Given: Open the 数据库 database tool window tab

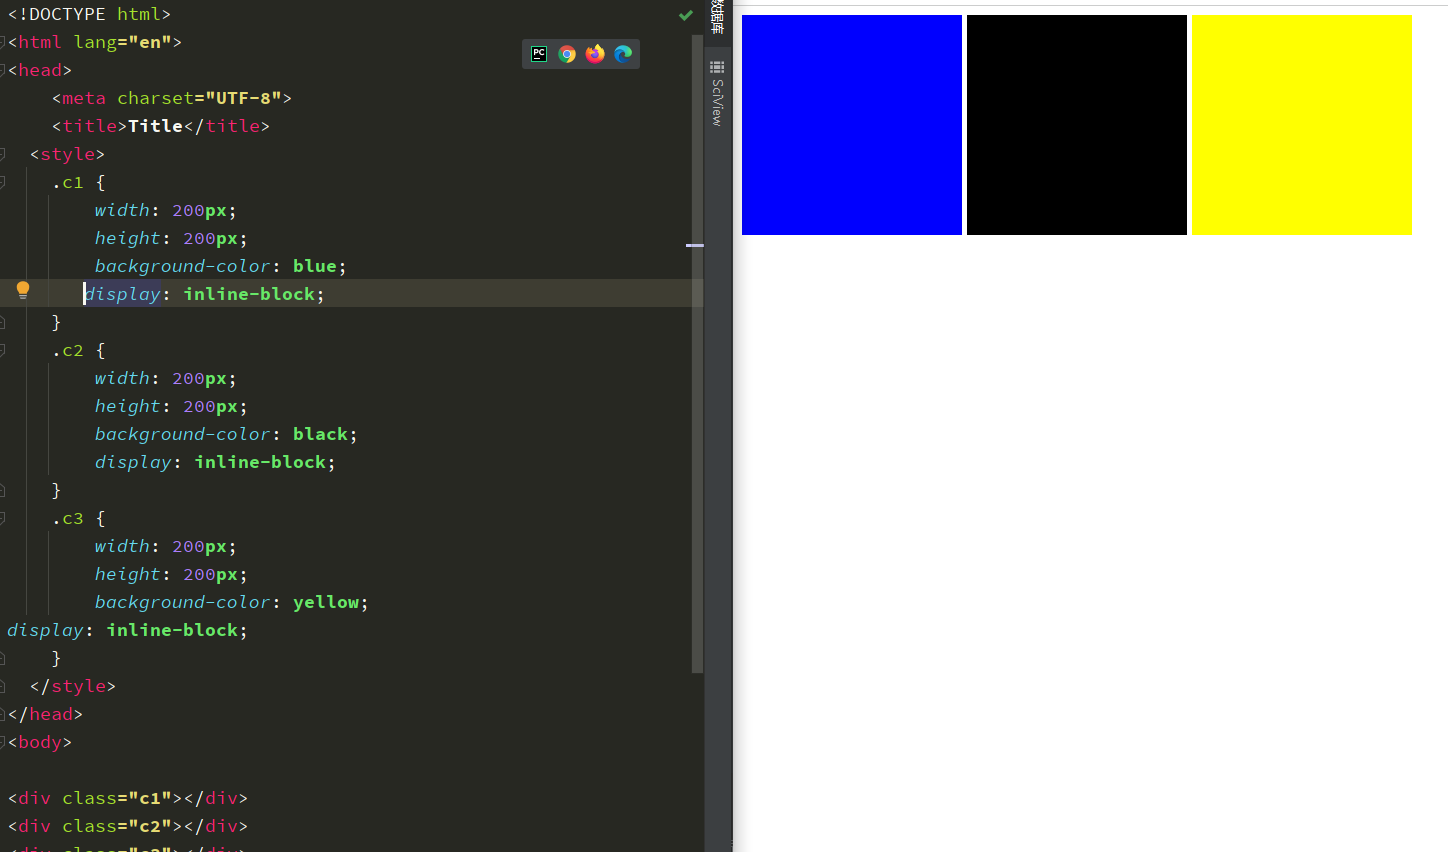Looking at the screenshot, I should pyautogui.click(x=717, y=17).
